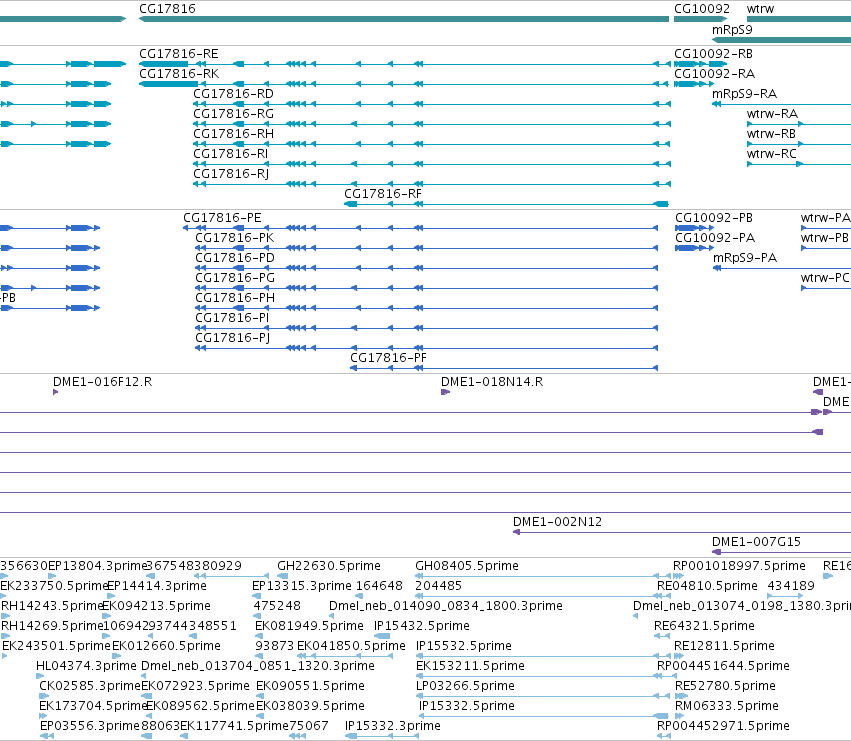
Task: Select transcript wtrw-RC
Action: [771, 154]
